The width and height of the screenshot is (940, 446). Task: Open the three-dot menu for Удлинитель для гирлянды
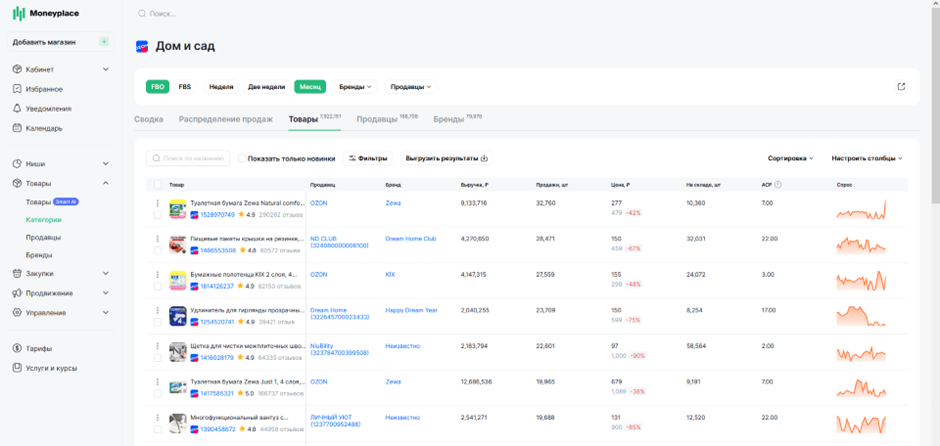point(158,311)
